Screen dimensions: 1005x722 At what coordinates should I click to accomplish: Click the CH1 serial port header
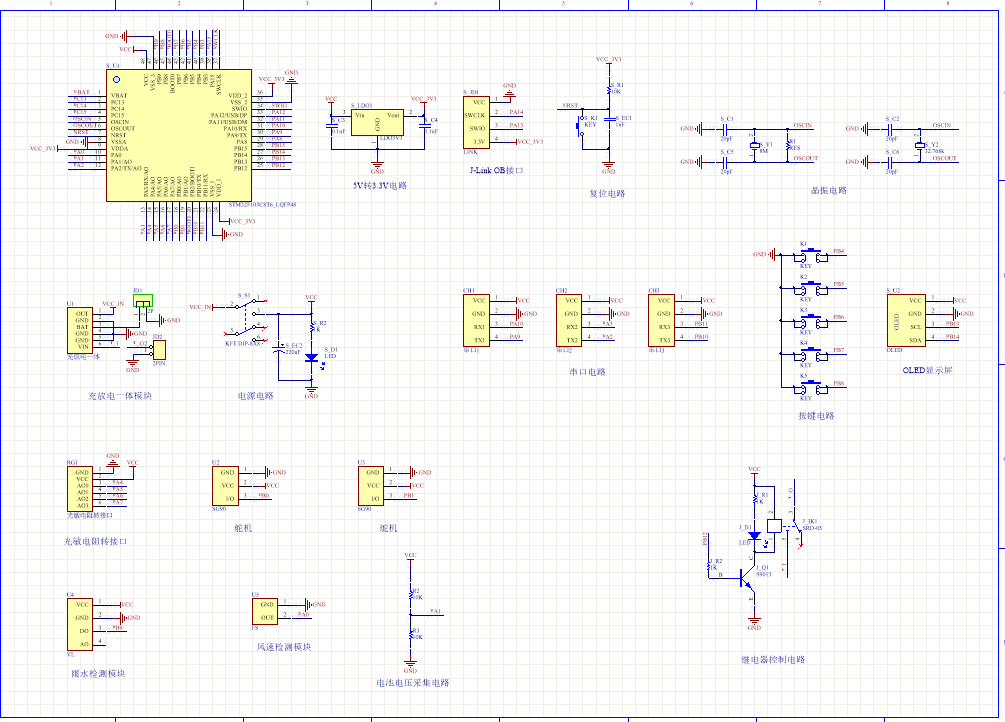point(478,318)
